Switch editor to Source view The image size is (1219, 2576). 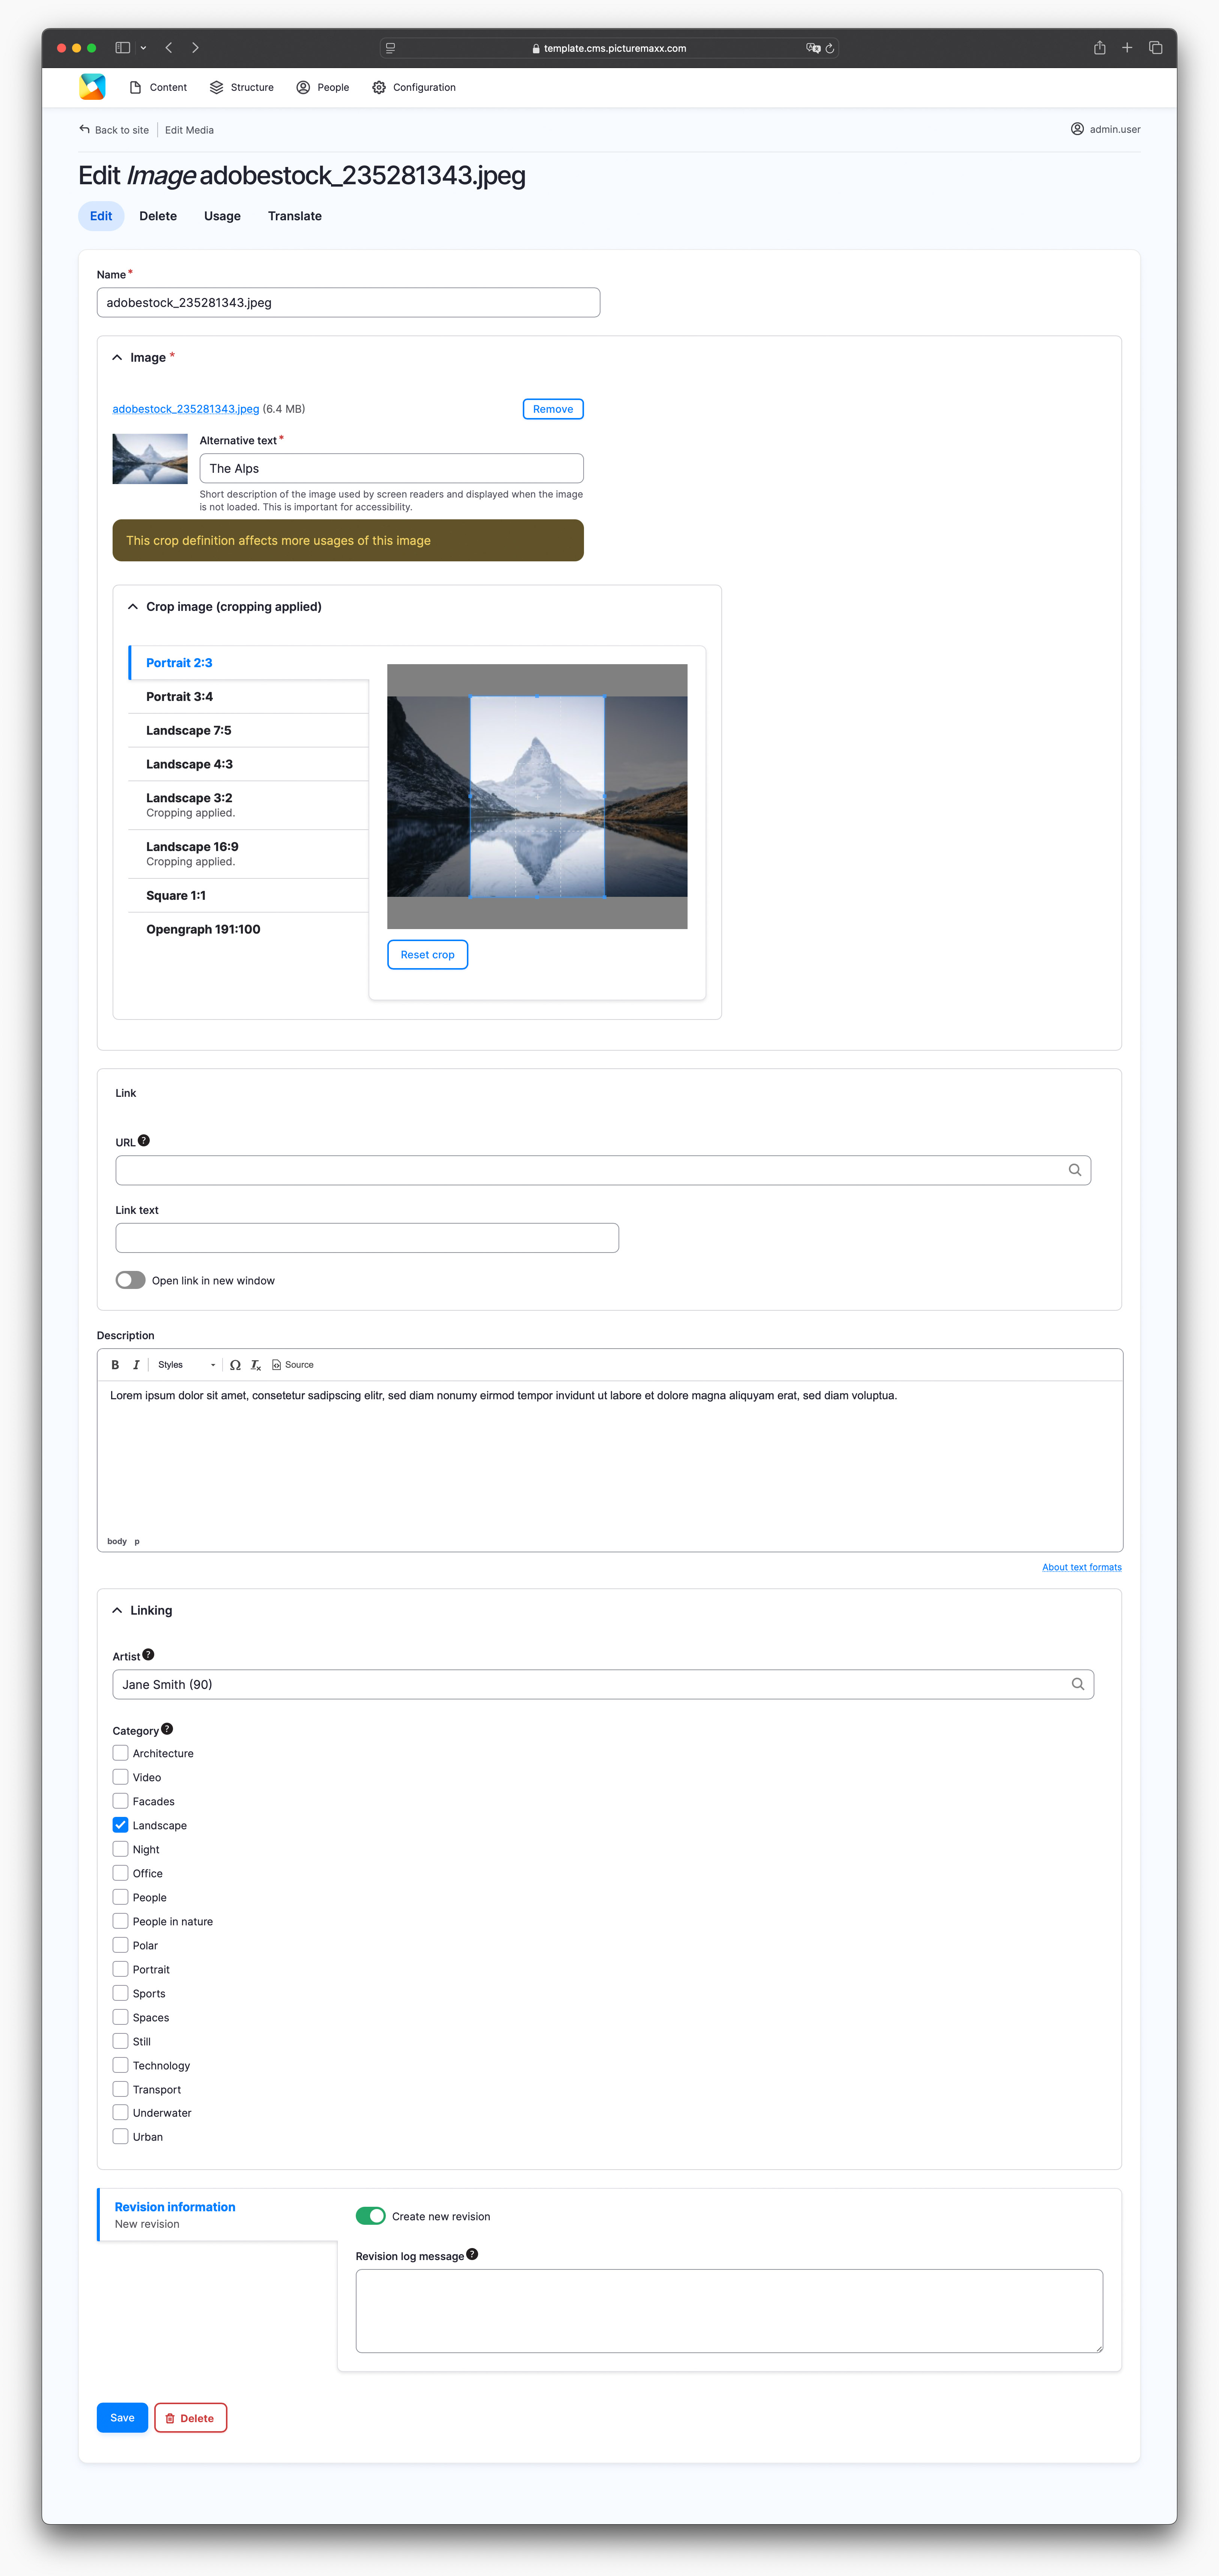[x=293, y=1365]
